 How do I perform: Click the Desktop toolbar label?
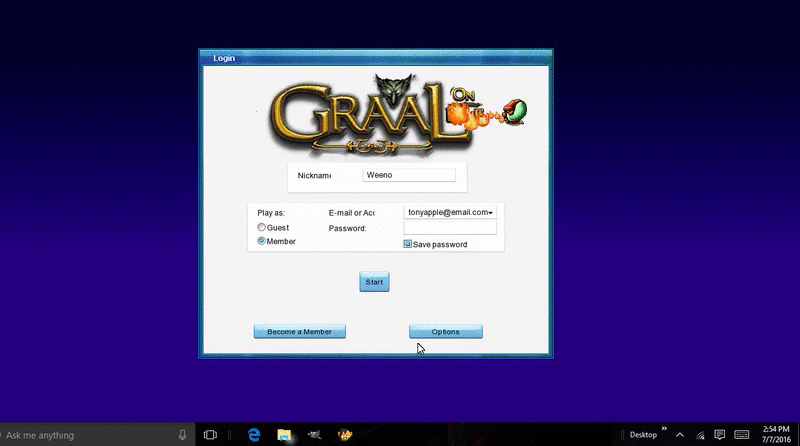643,435
